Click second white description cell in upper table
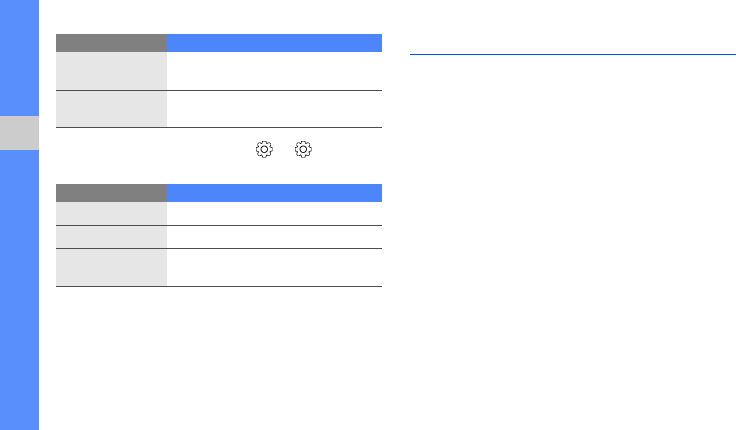736x430 pixels. coord(274,109)
